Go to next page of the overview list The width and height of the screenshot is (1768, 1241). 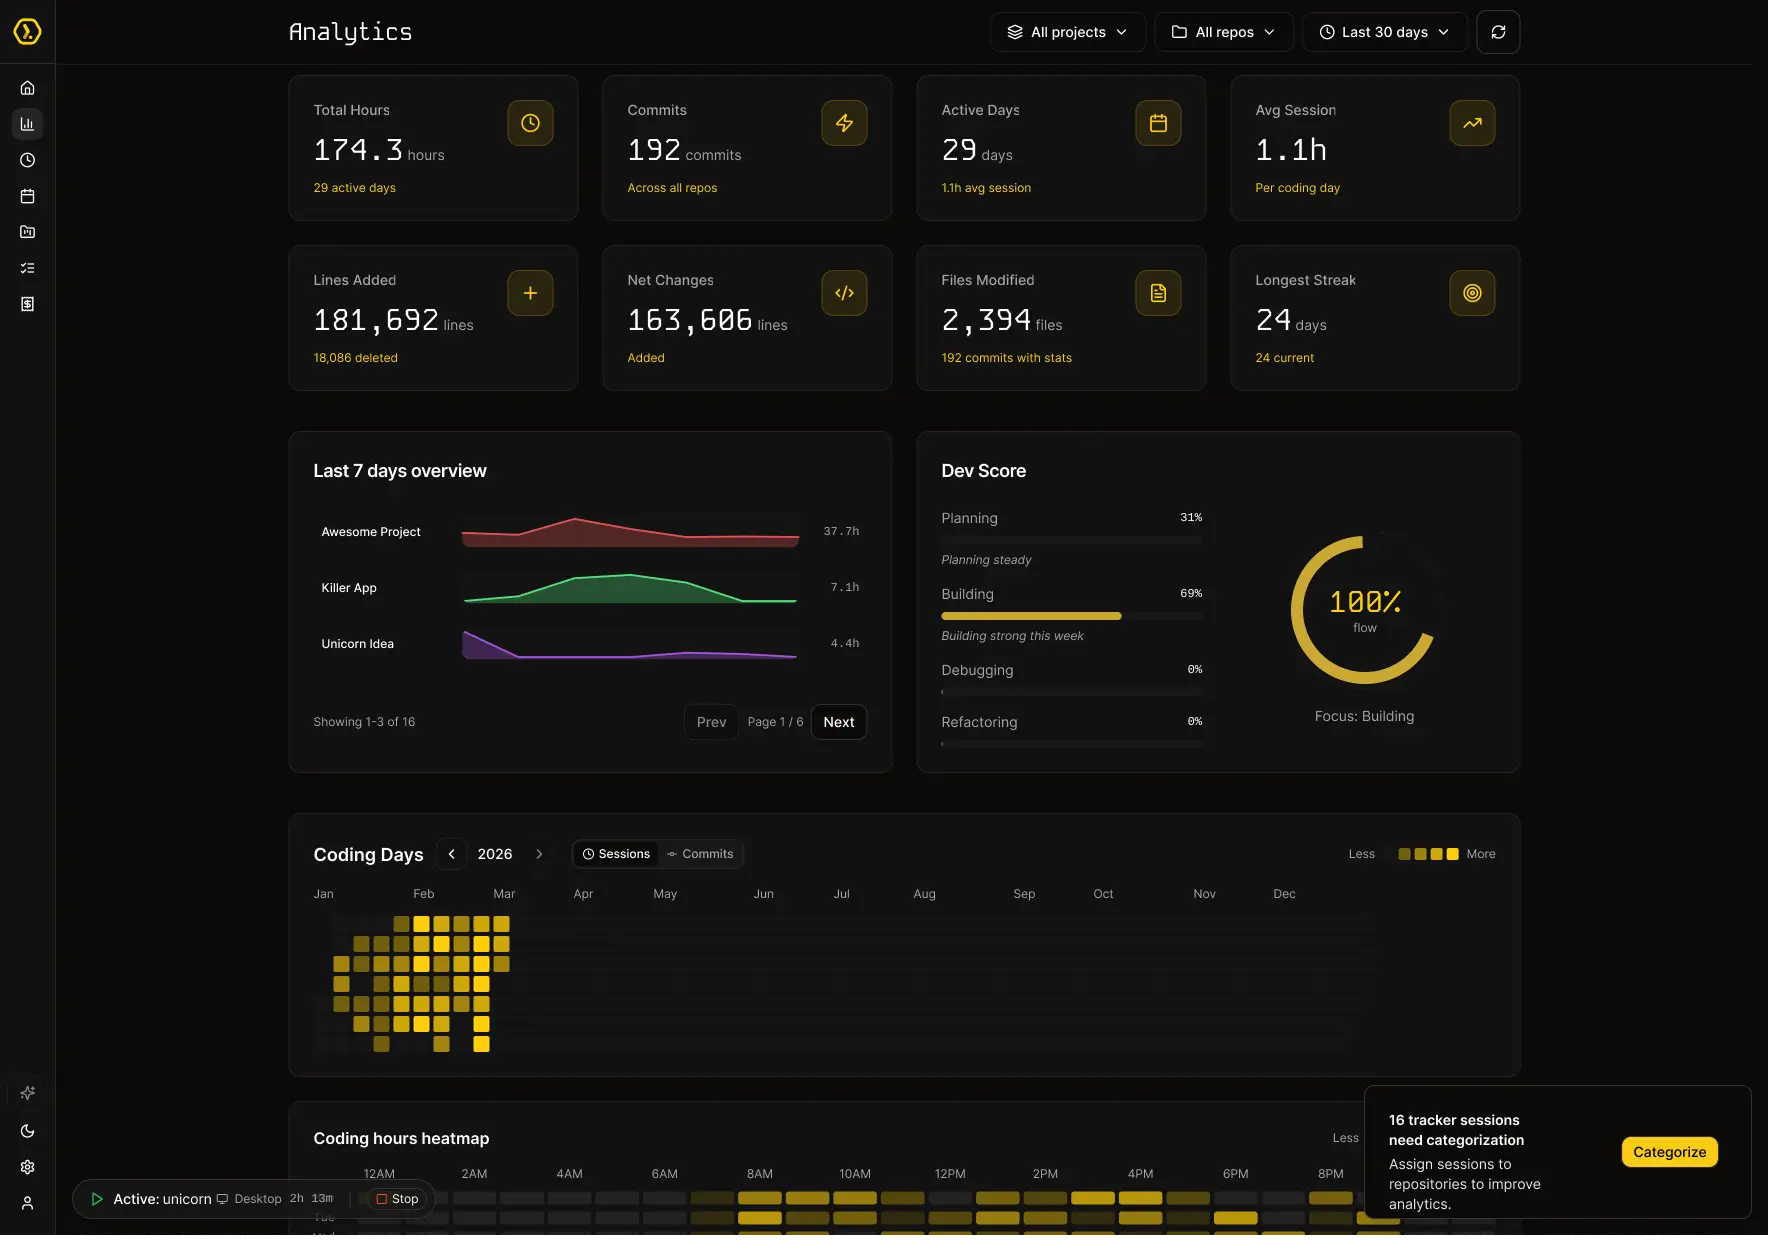click(838, 721)
